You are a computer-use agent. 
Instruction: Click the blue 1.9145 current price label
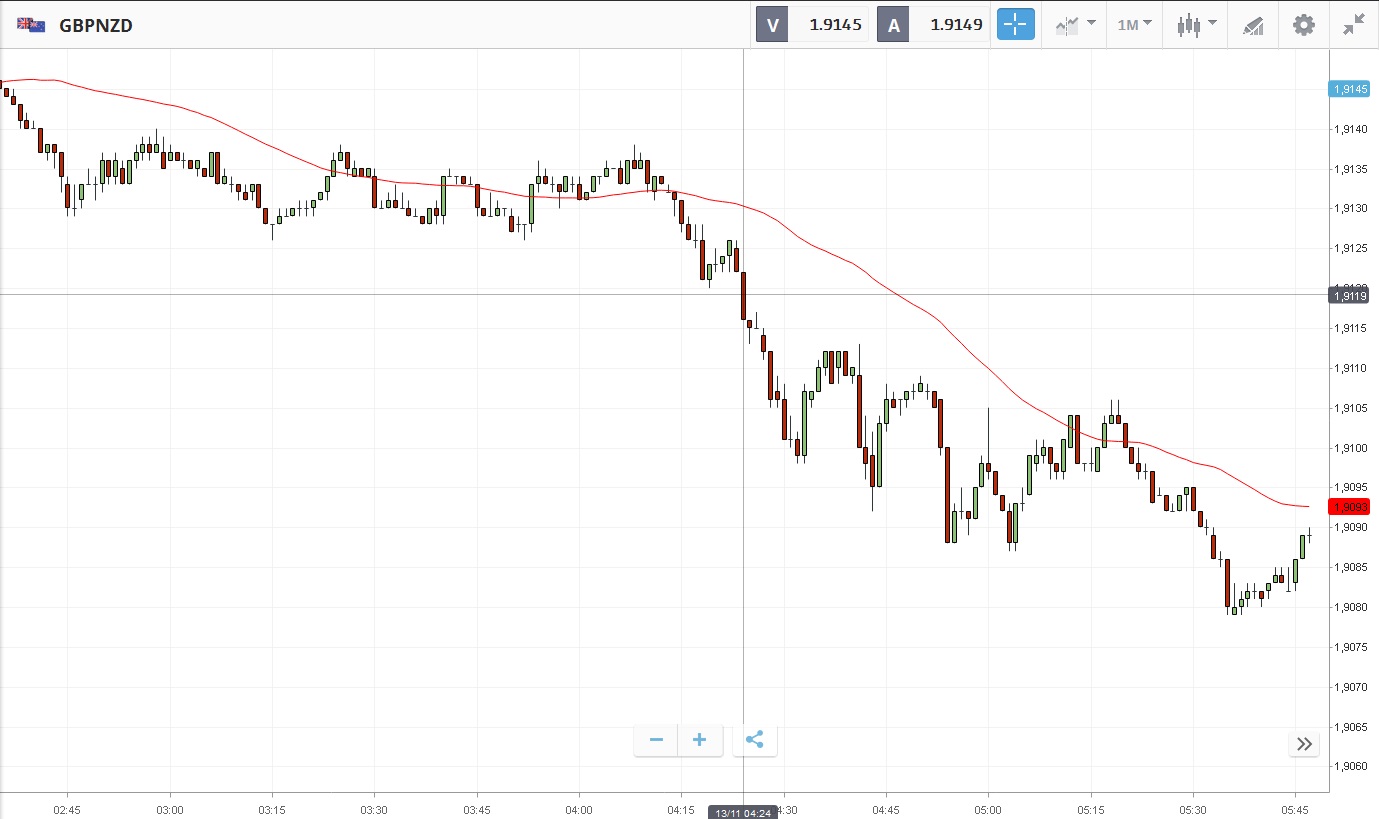1348,89
